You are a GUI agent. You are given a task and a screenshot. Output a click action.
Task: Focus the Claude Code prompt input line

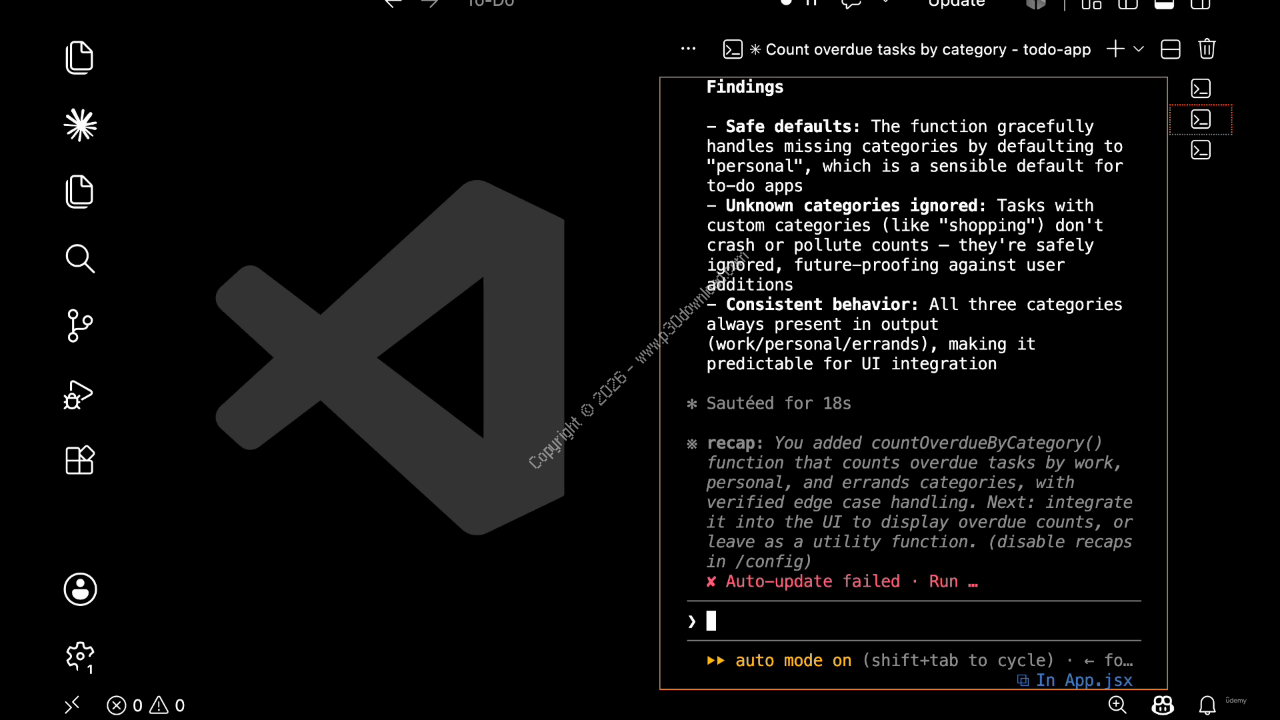coord(913,621)
